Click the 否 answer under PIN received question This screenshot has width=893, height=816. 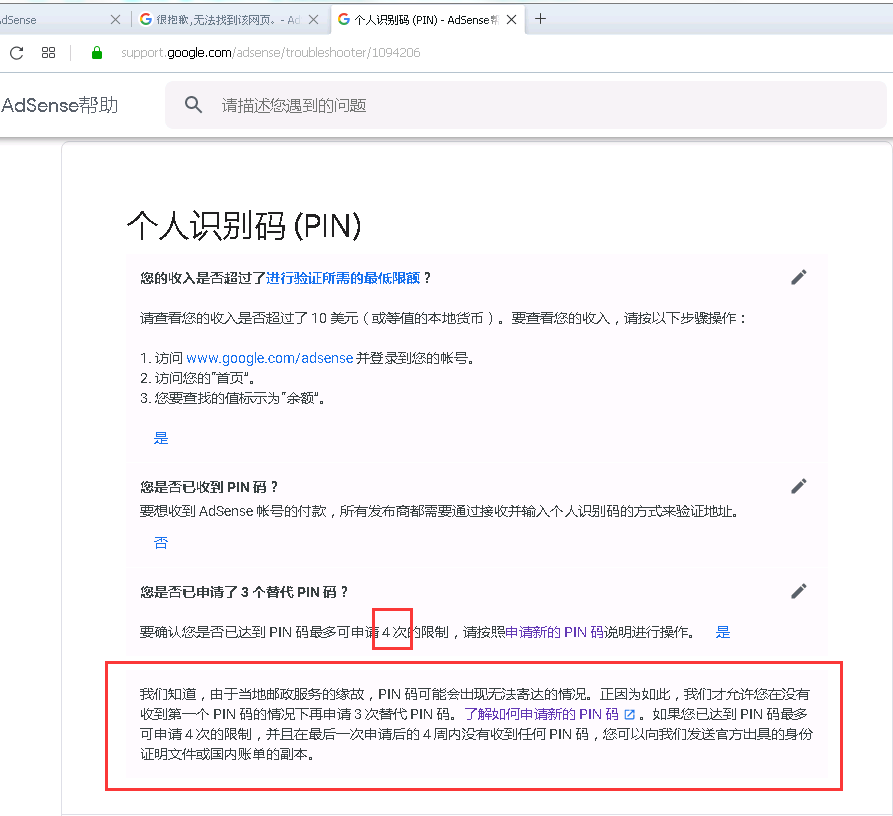click(161, 543)
